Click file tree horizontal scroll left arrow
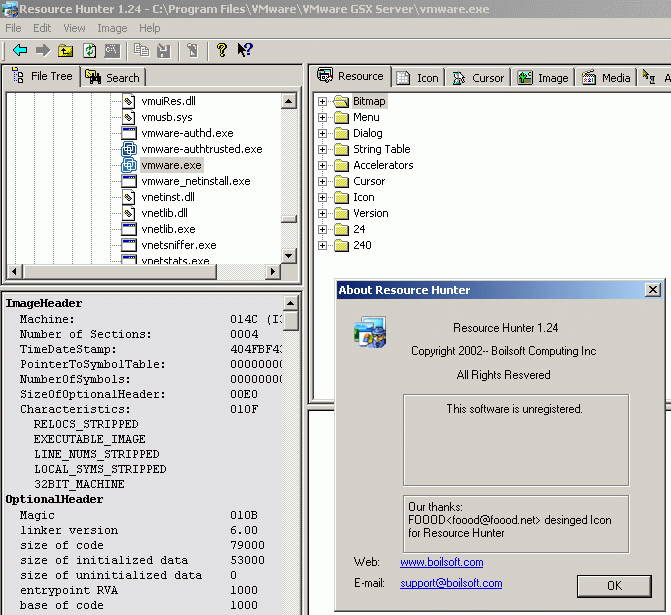The height and width of the screenshot is (615, 671). (x=15, y=271)
